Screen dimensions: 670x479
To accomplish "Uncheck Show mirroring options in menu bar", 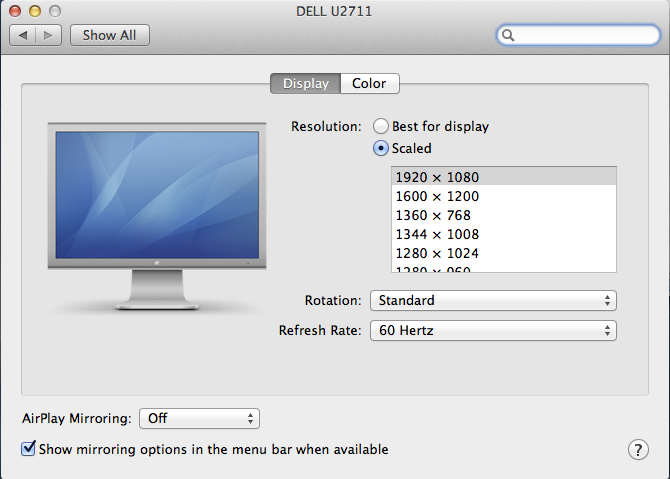I will click(x=28, y=449).
